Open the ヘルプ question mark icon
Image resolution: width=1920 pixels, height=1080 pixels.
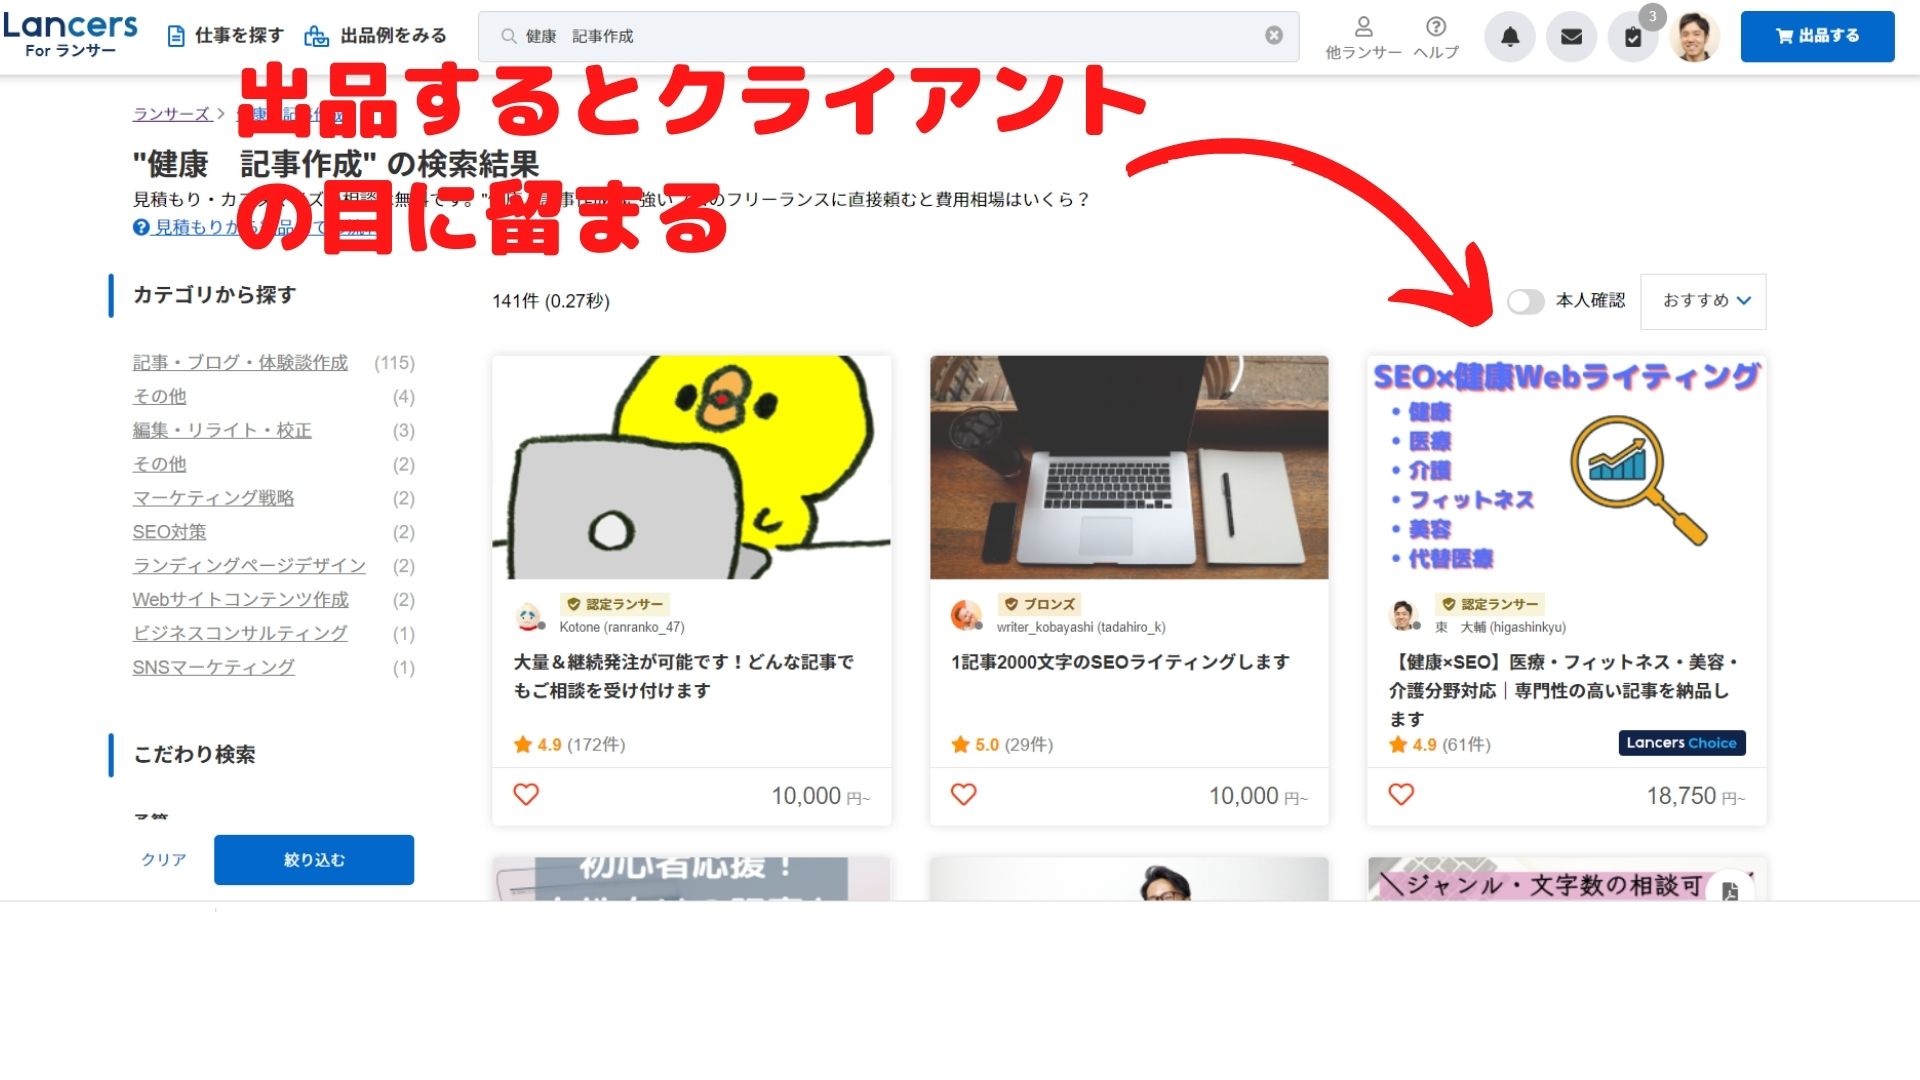coord(1436,27)
